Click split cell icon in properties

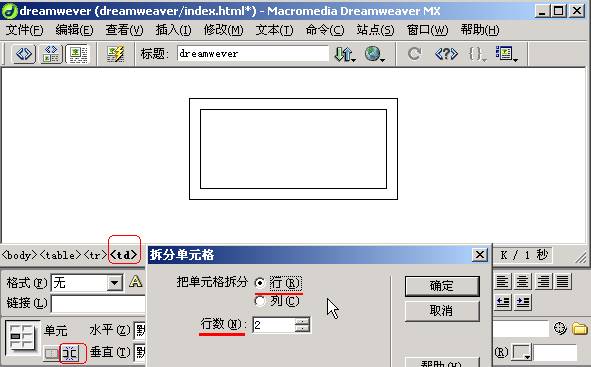[71, 353]
